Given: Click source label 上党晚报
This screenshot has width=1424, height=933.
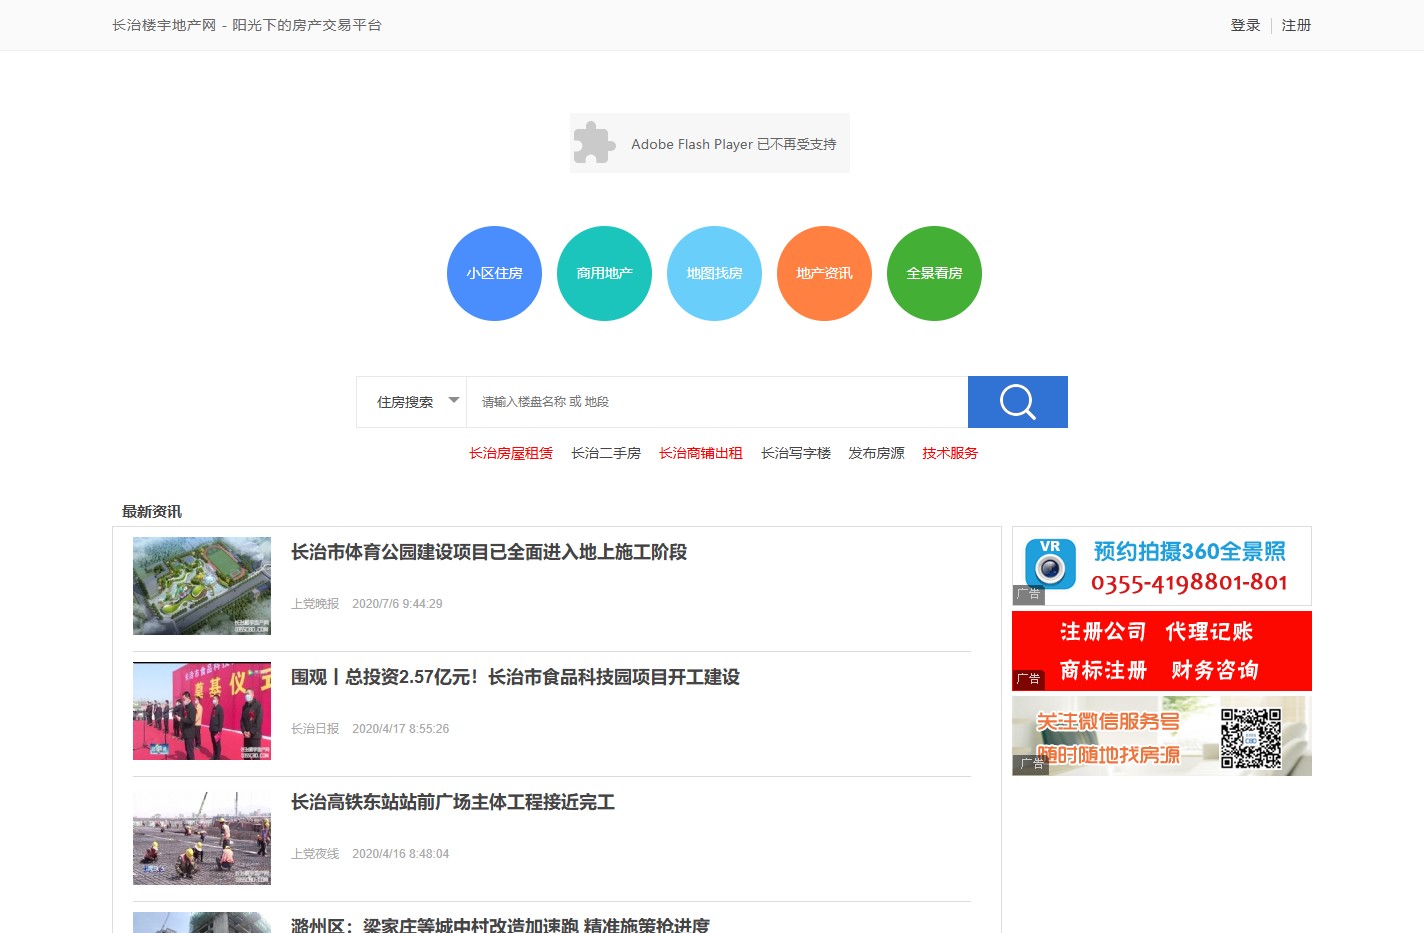Looking at the screenshot, I should tap(315, 604).
